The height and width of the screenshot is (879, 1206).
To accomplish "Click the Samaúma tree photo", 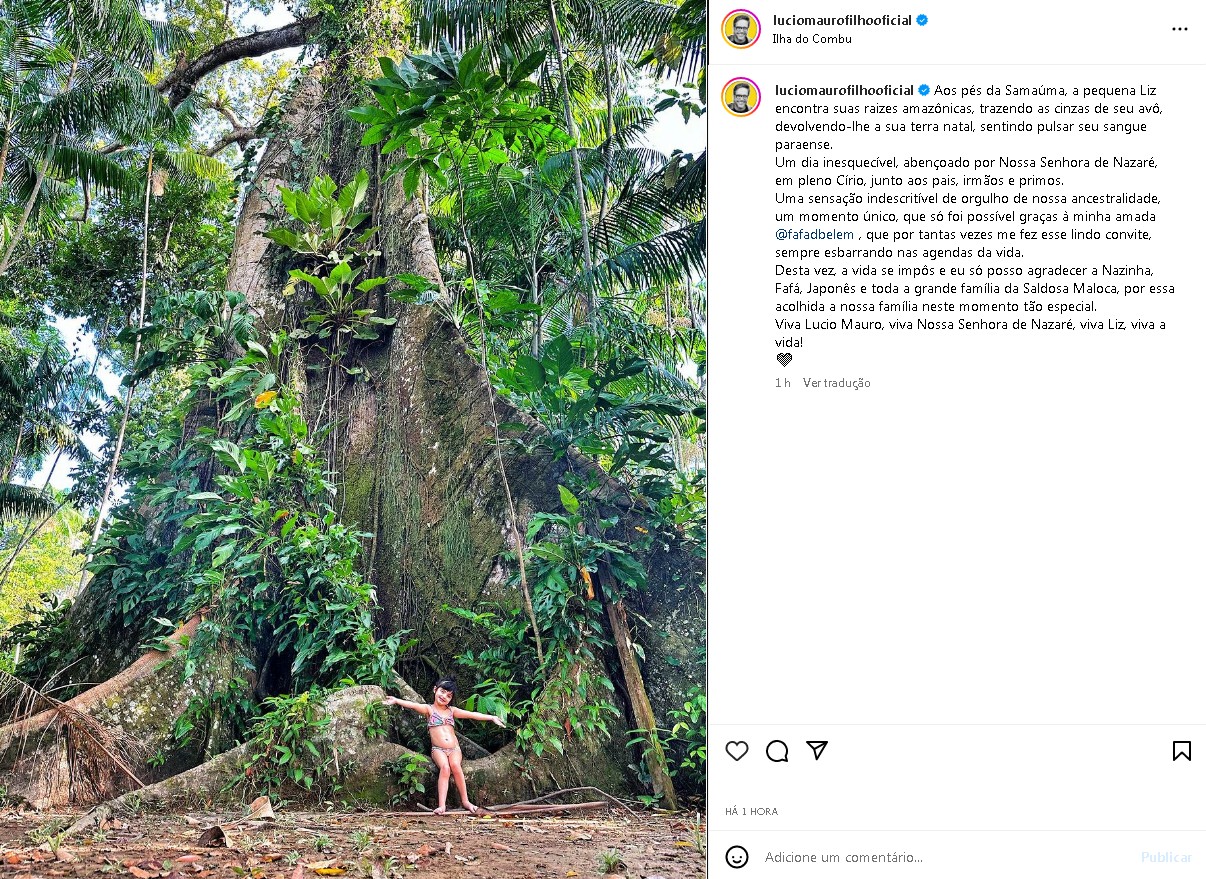I will pyautogui.click(x=353, y=439).
